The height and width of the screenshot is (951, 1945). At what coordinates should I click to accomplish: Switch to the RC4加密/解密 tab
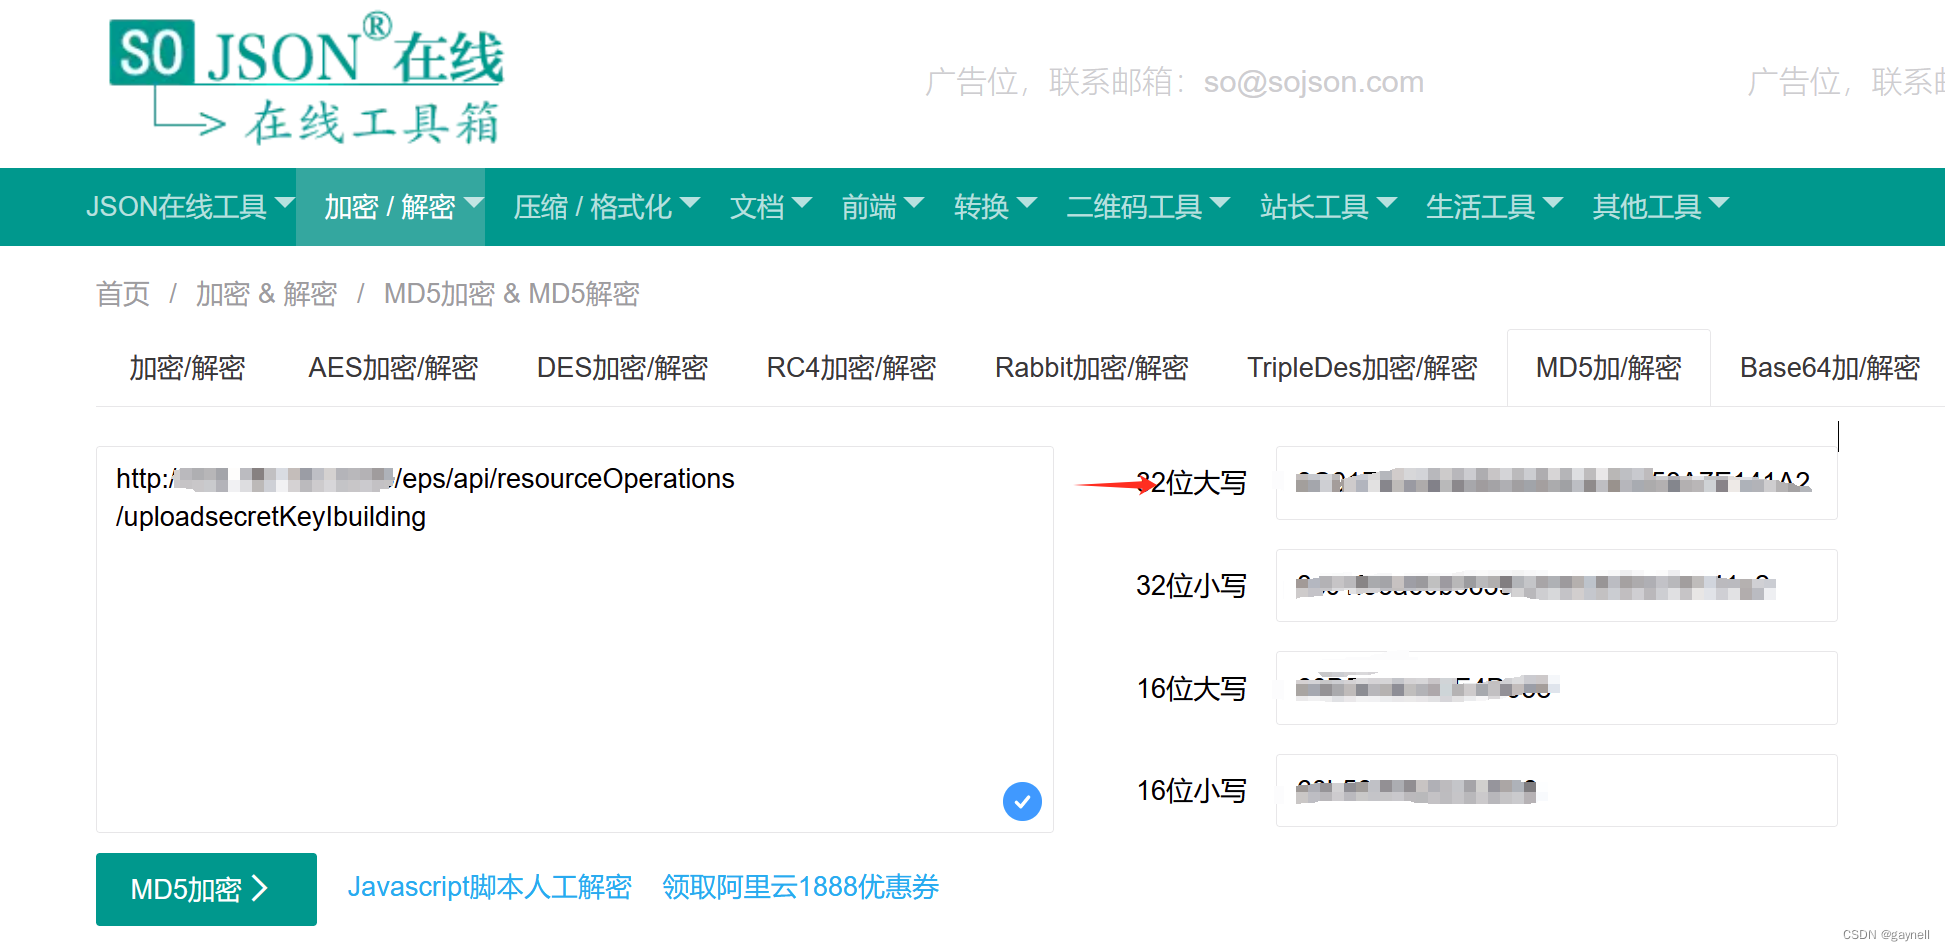point(851,368)
